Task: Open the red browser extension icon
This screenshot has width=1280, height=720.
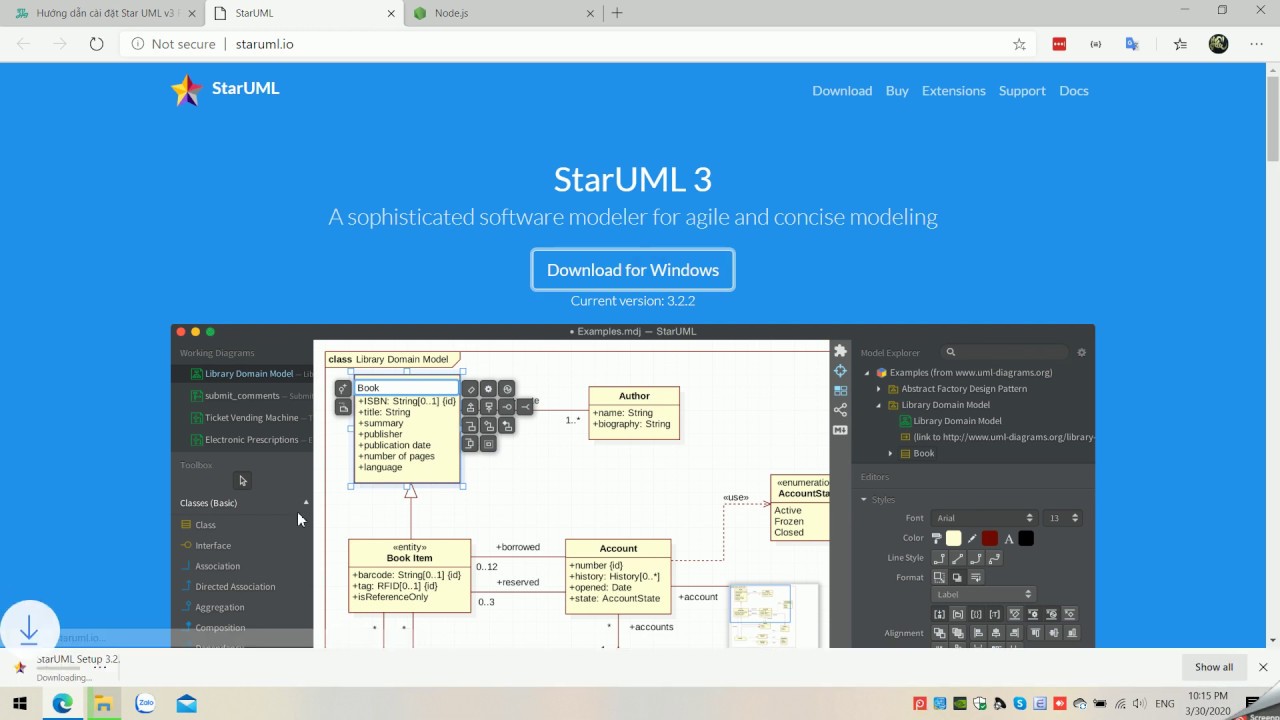Action: (x=1059, y=44)
